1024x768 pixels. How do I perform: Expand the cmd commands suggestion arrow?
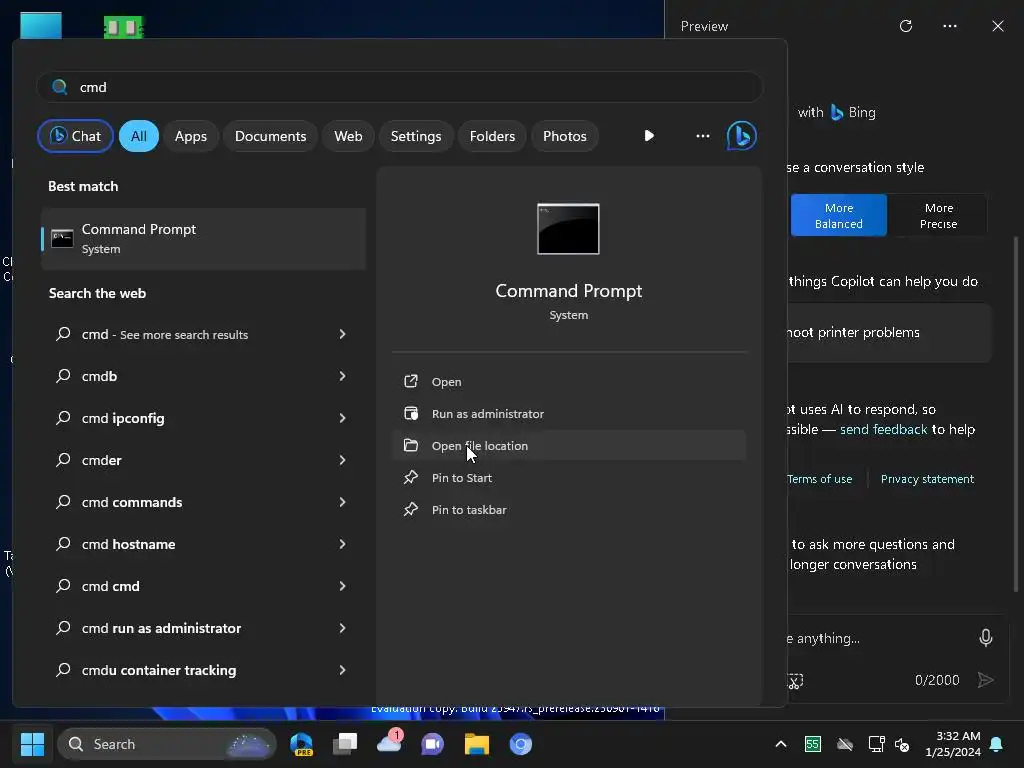point(342,502)
